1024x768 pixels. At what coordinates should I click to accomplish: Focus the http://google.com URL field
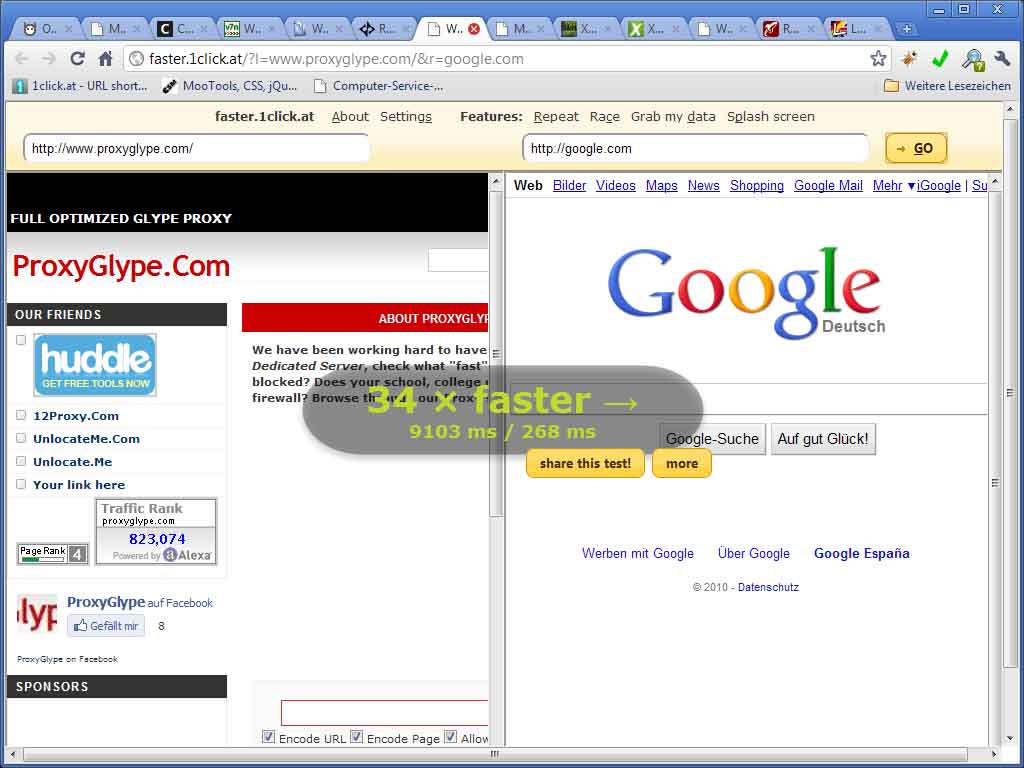tap(696, 148)
